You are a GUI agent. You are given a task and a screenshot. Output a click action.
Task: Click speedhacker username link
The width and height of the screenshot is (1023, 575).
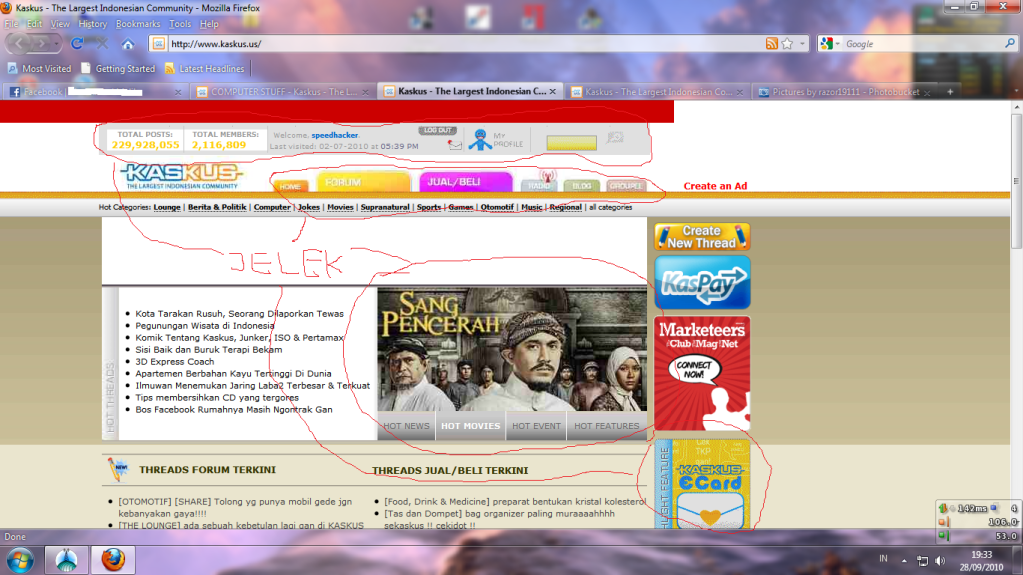click(x=335, y=135)
